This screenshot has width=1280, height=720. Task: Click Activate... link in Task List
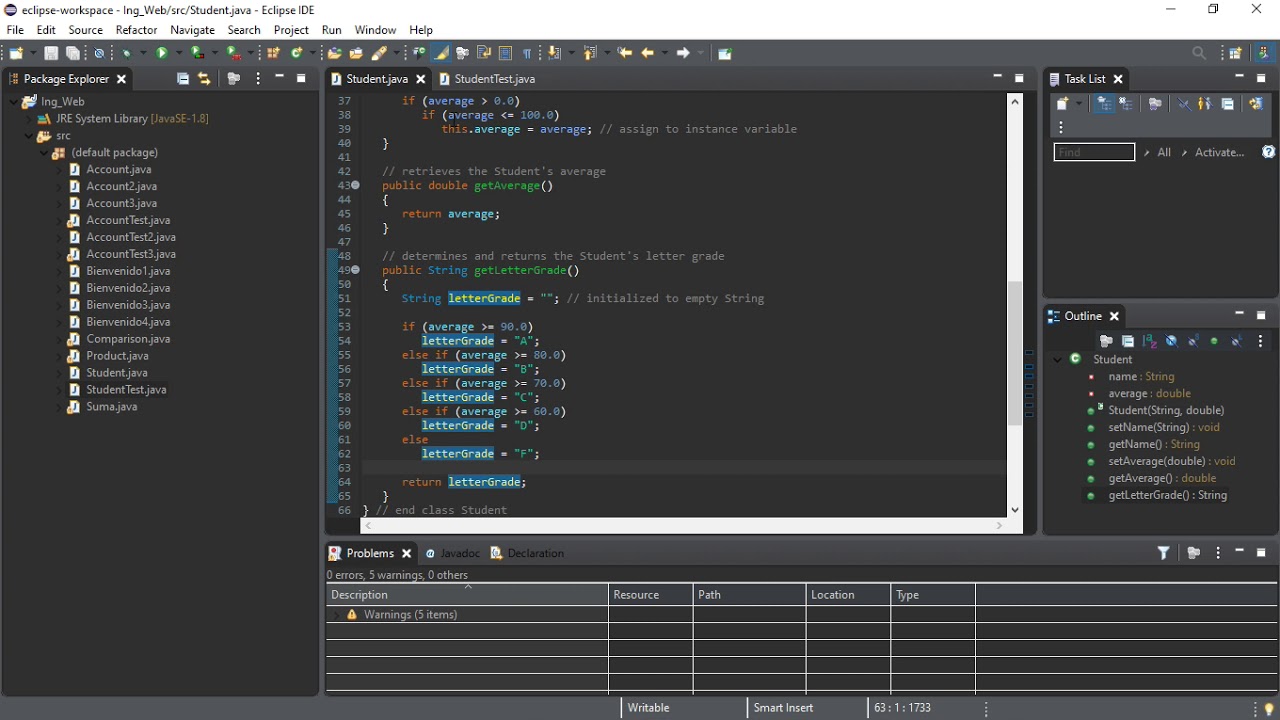1220,152
